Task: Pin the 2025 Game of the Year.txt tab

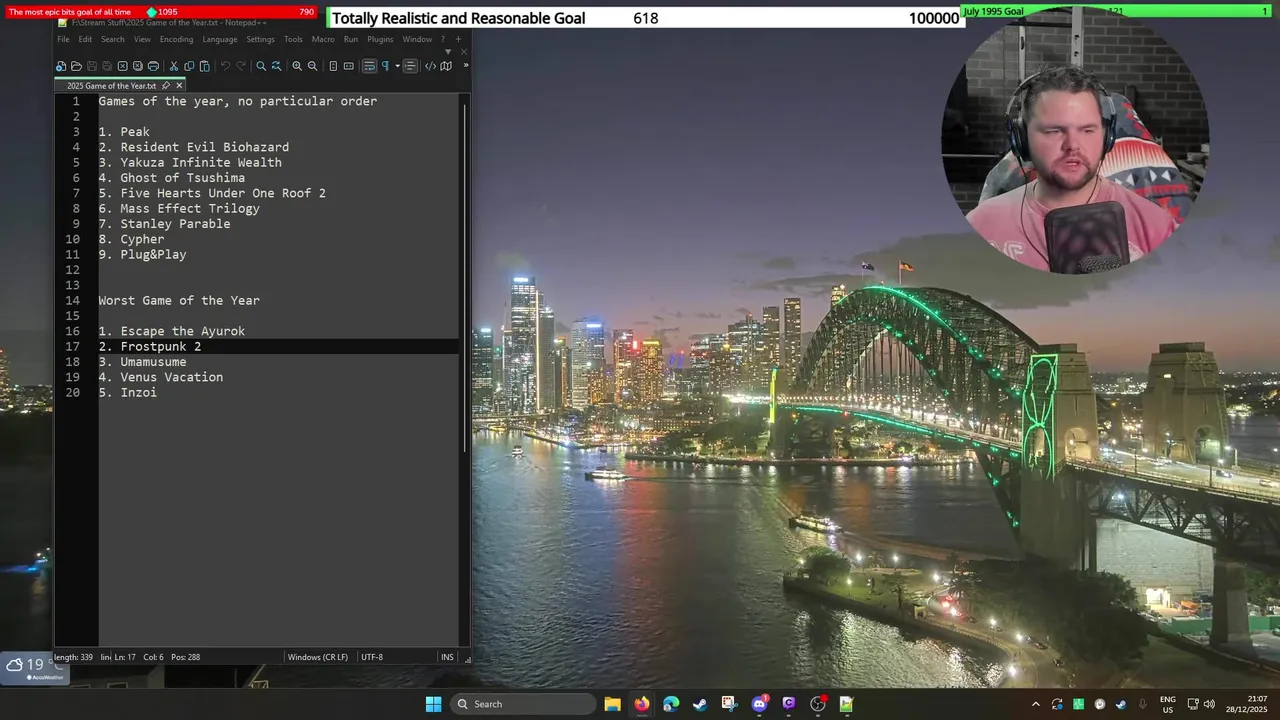Action: 165,86
